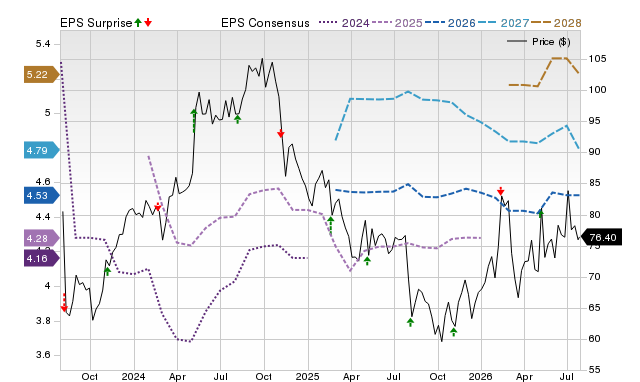Click the green surprise arrow near Aug 2025
Viewport: 640px width, 382px height.
(411, 322)
